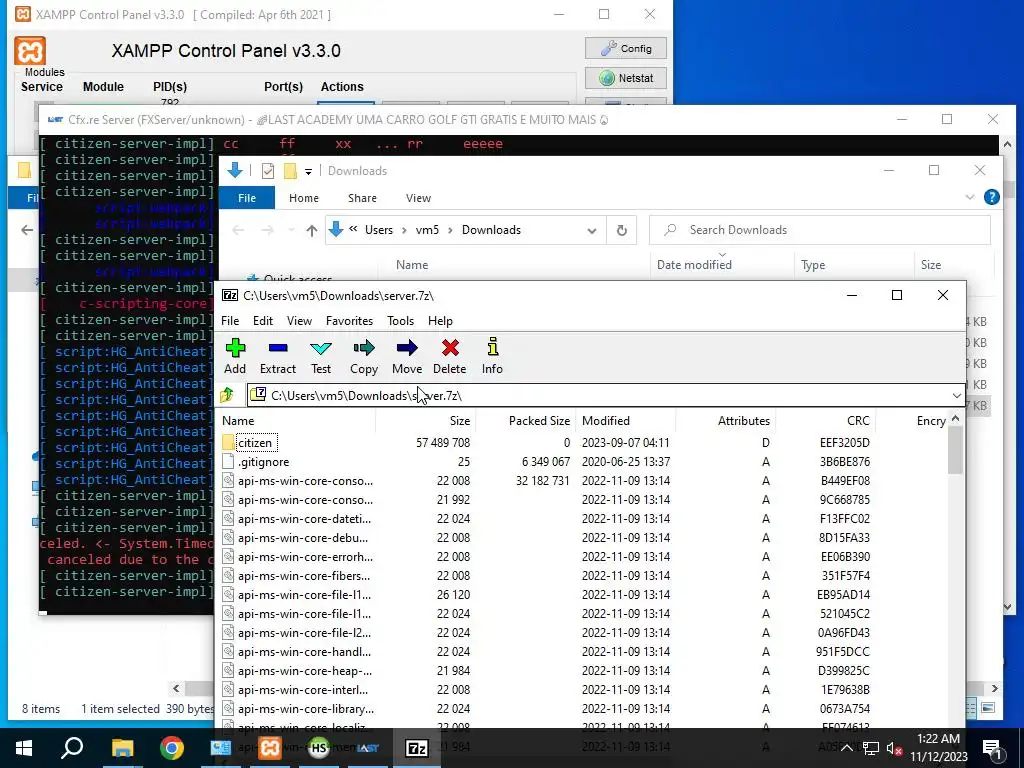The image size is (1024, 768).
Task: Sort Downloads by Date modified column
Action: coord(694,264)
